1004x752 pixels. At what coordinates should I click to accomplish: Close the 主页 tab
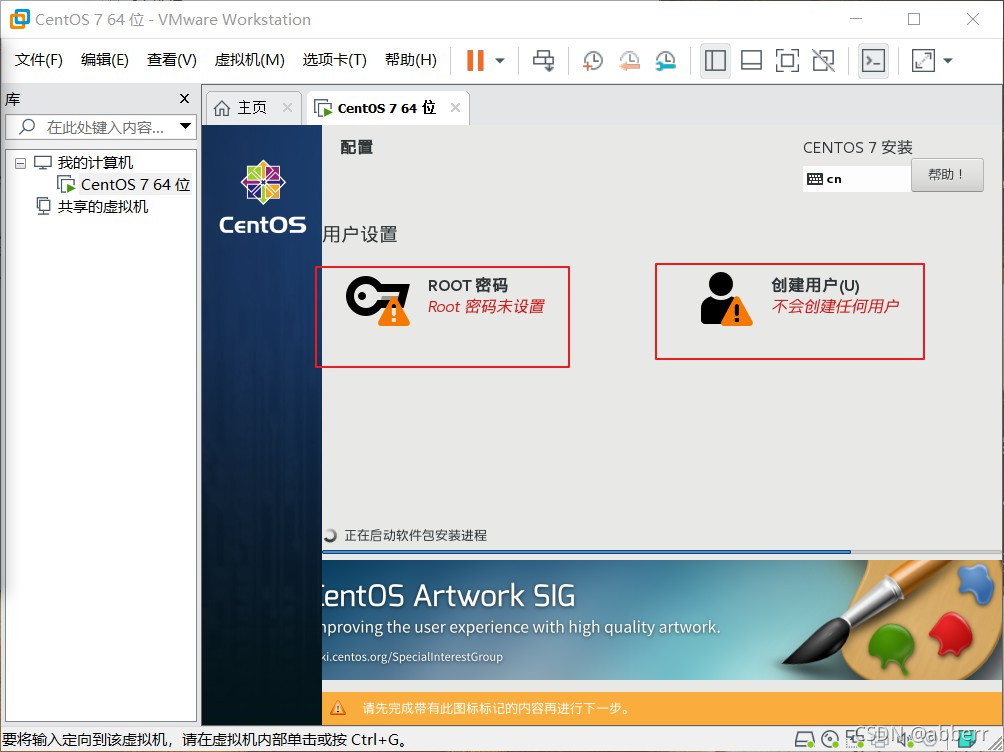coord(287,108)
